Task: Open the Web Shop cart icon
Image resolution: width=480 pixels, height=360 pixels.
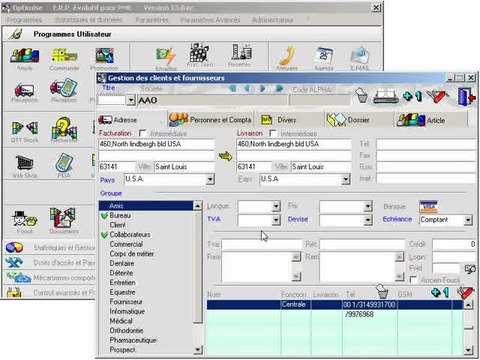Action: [25, 163]
